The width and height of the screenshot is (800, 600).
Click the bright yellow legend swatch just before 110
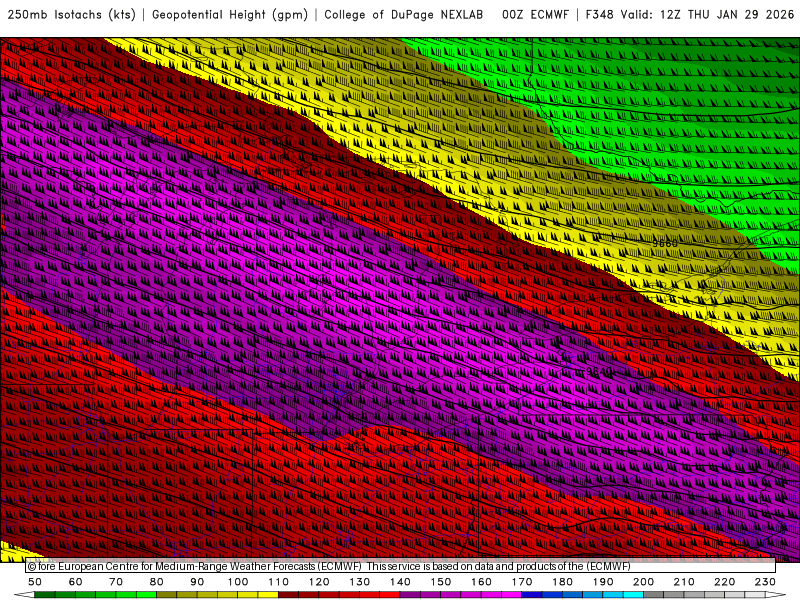268,595
